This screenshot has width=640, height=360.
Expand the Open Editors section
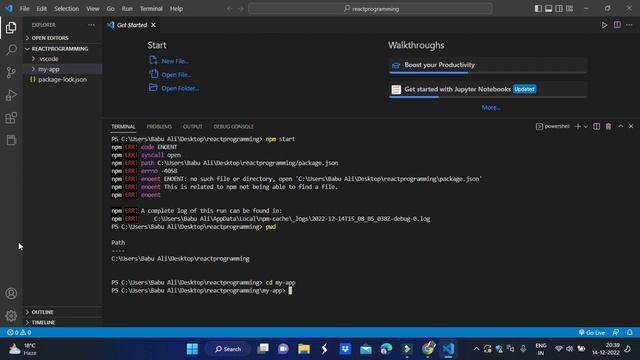click(62, 38)
